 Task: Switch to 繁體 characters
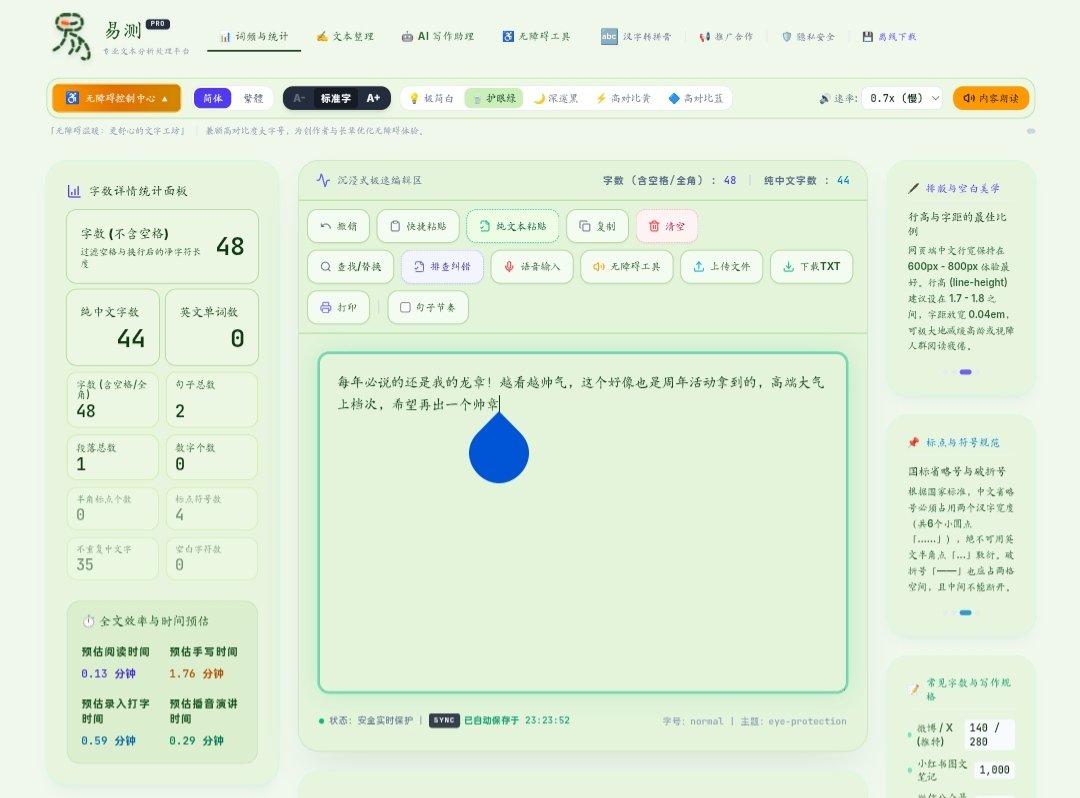[x=253, y=98]
